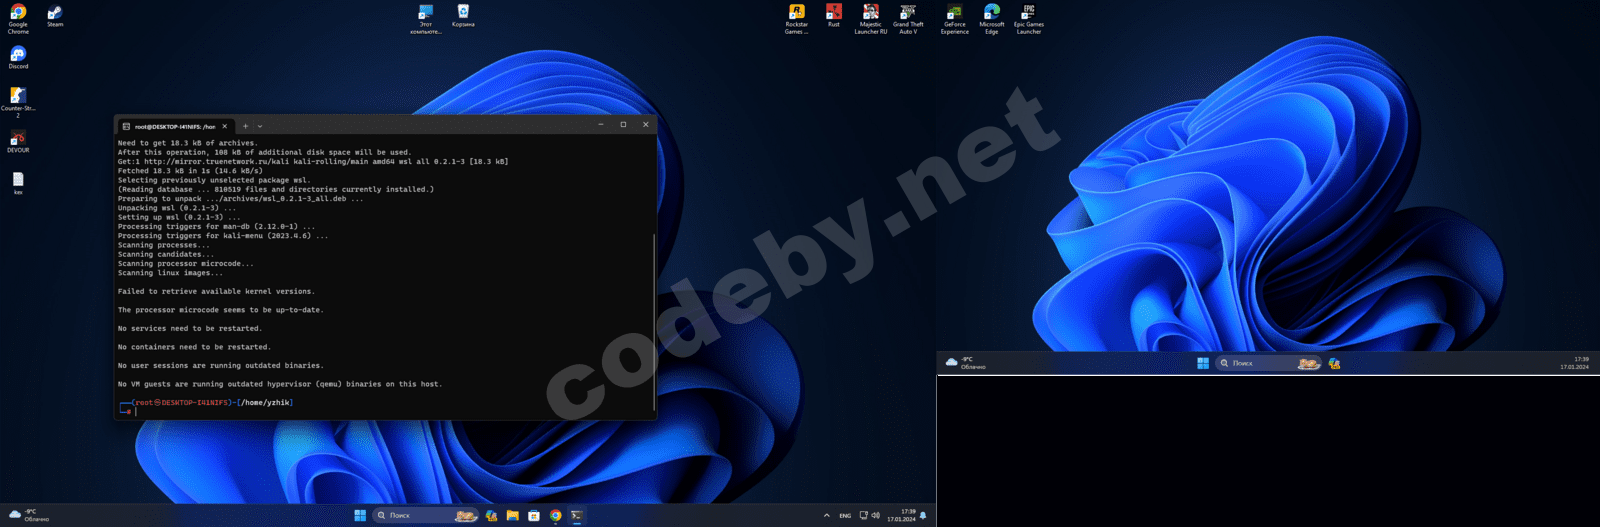Image resolution: width=1600 pixels, height=527 pixels.
Task: Select the root@DESKTOP-I41NIFS terminal tab
Action: (x=174, y=126)
